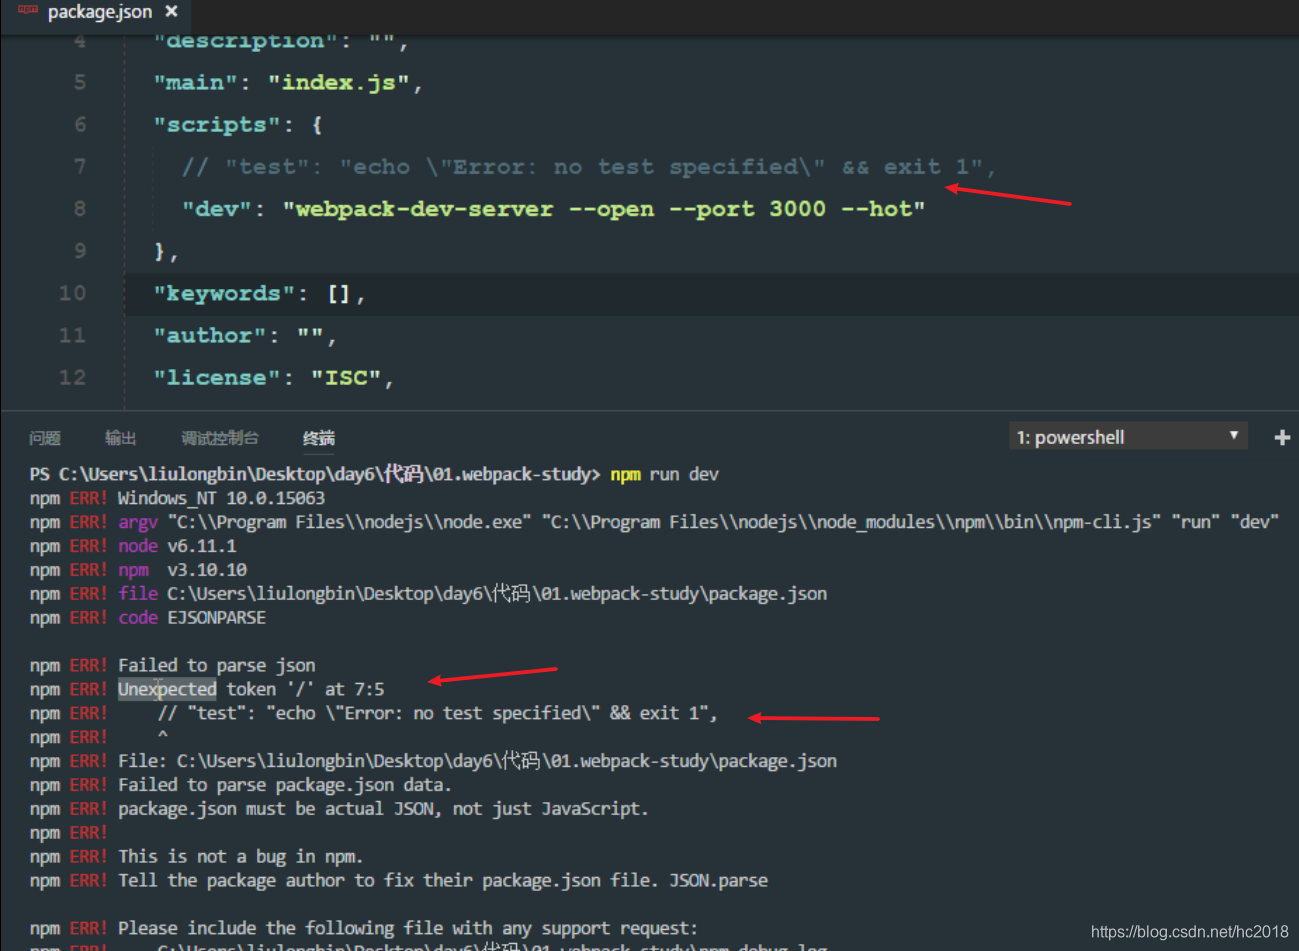Click the "scripts" key on line 6

coord(217,125)
